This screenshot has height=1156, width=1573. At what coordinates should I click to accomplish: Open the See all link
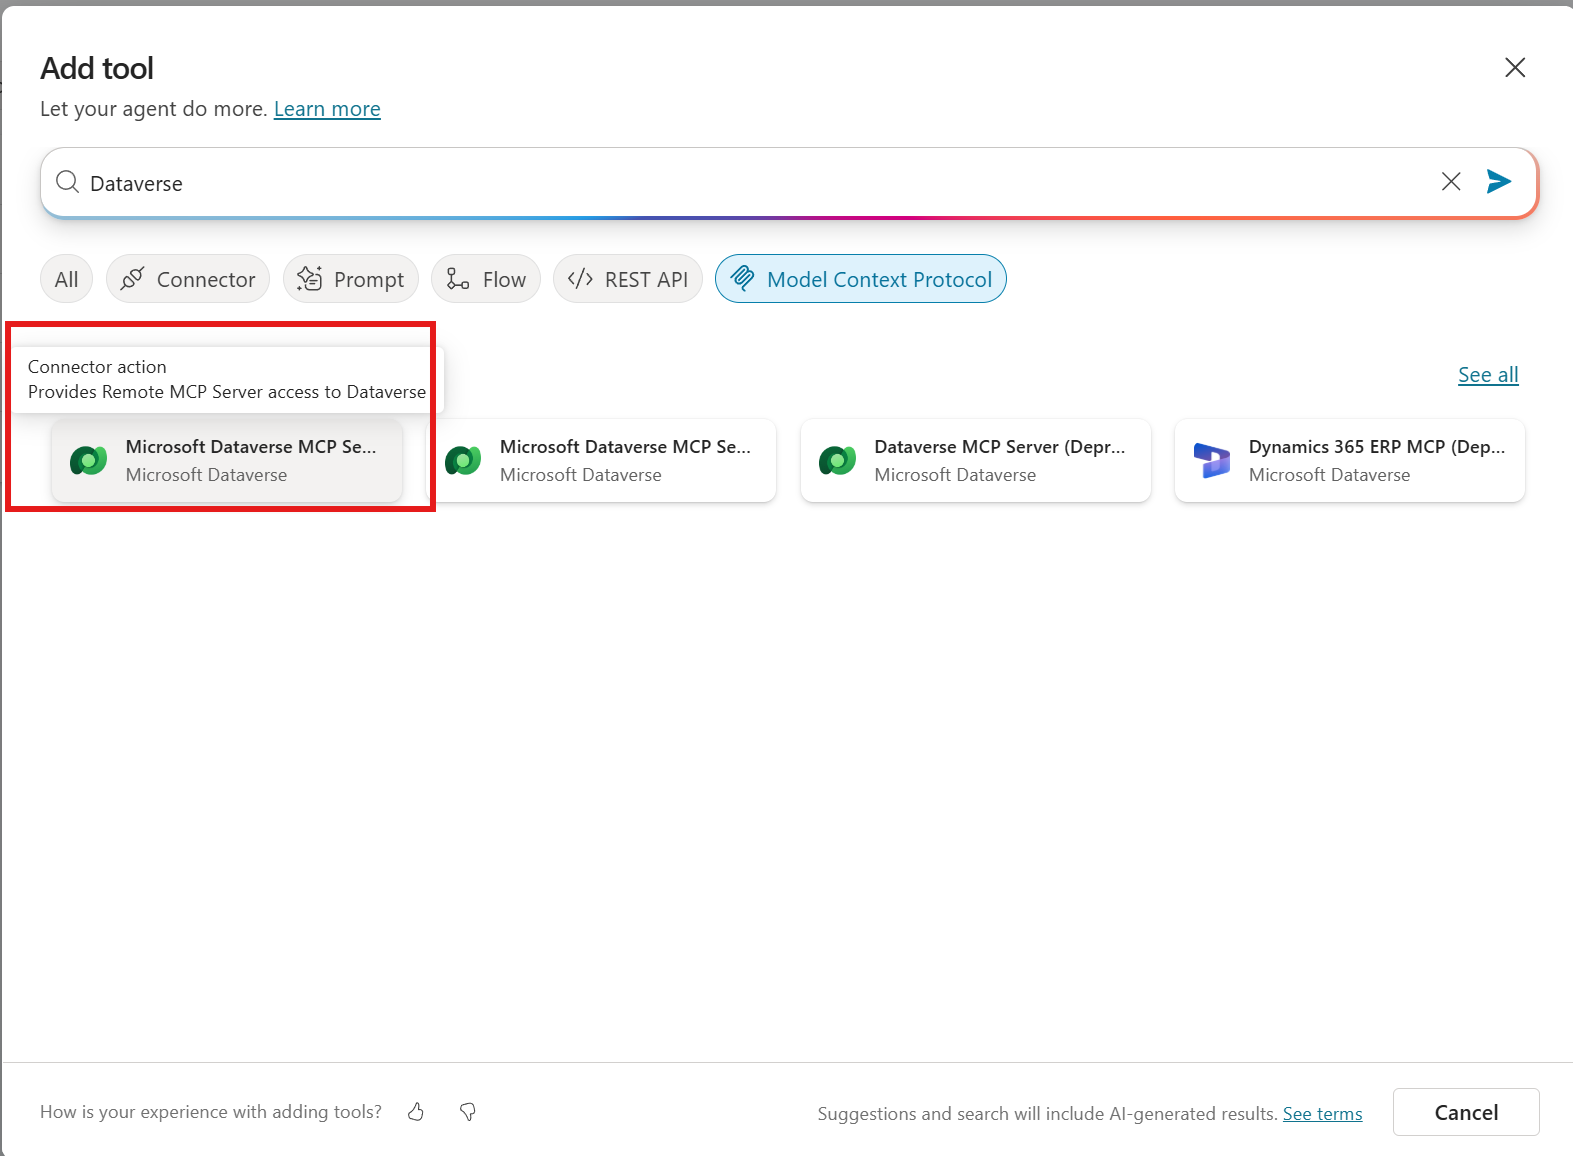(x=1488, y=375)
